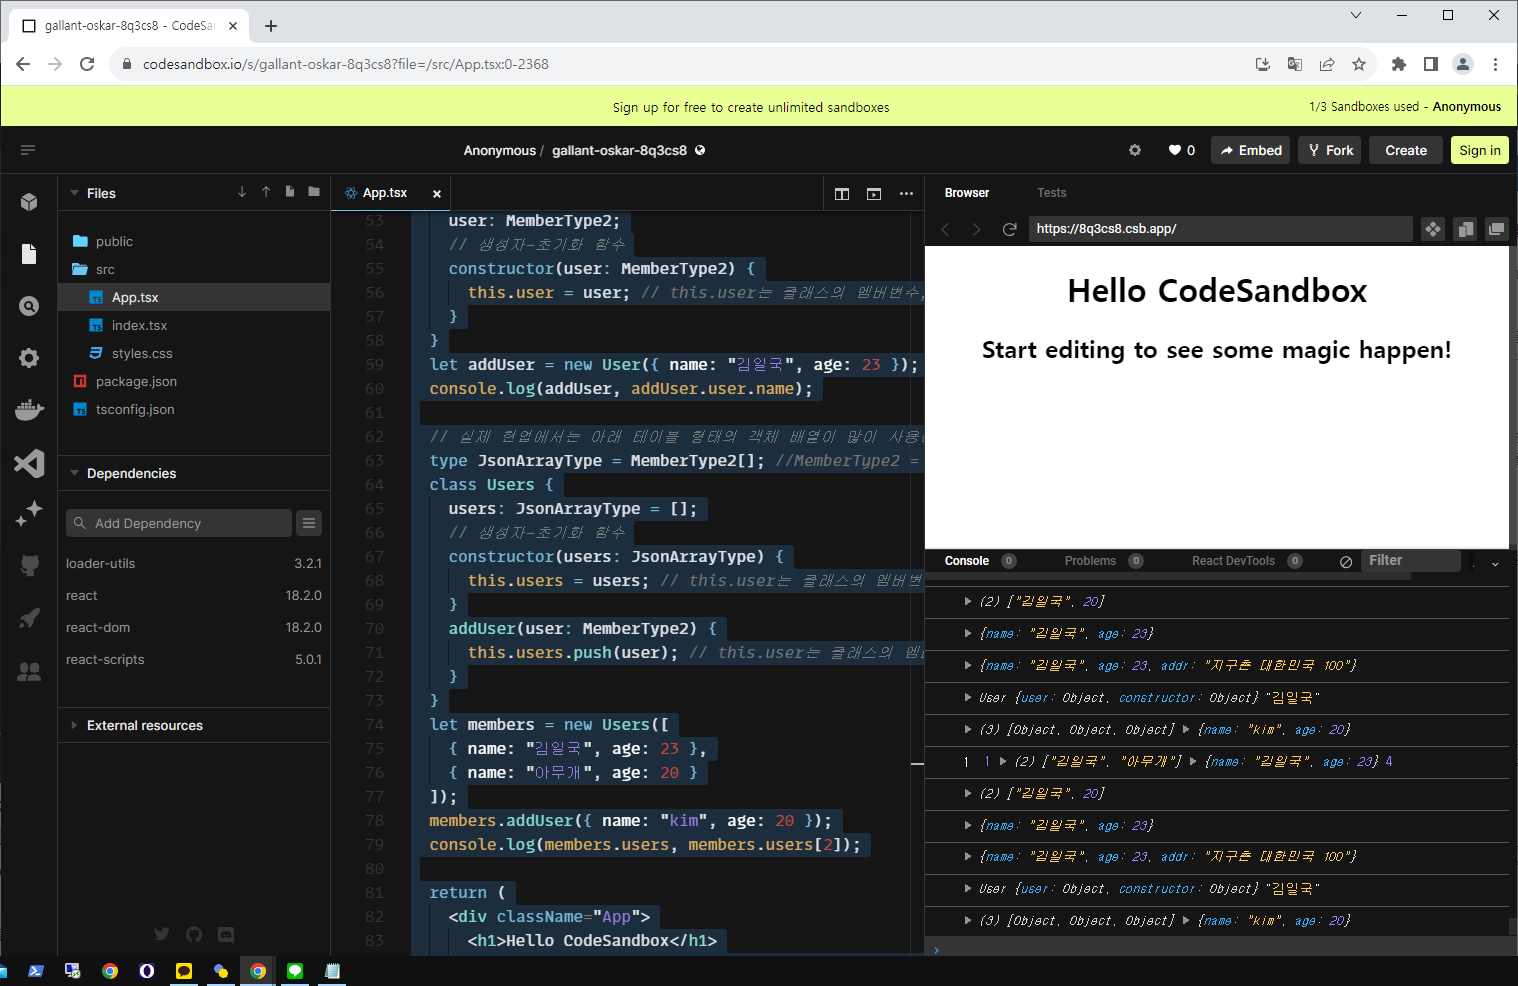
Task: Click the Anonymous owner link in header
Action: pos(499,150)
